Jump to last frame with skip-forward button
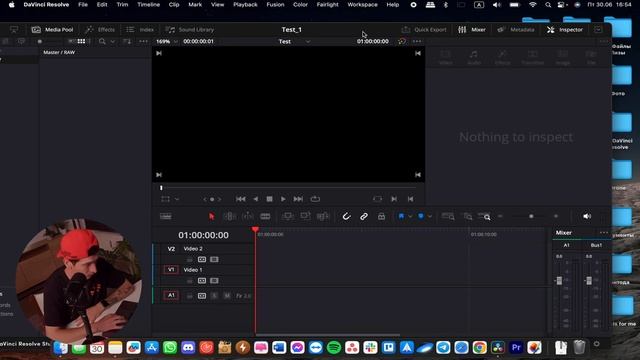Viewport: 640px width, 360px height. (298, 199)
